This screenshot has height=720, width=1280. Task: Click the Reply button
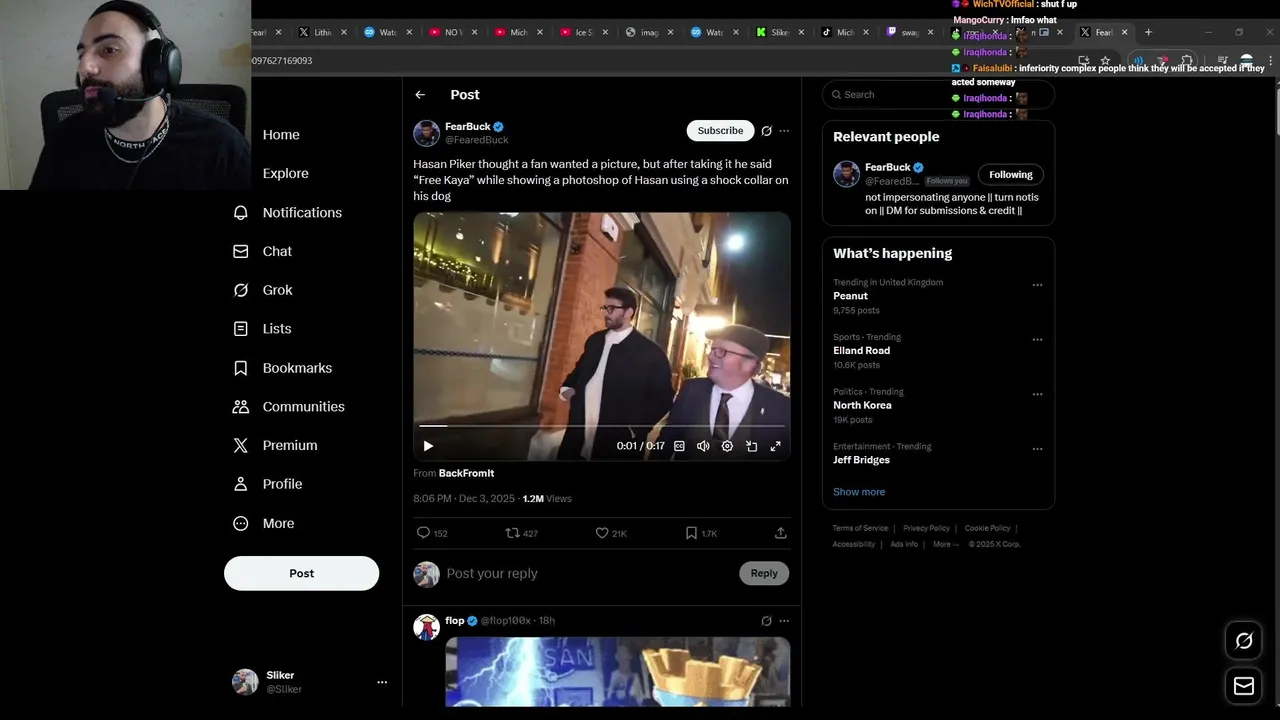(764, 573)
